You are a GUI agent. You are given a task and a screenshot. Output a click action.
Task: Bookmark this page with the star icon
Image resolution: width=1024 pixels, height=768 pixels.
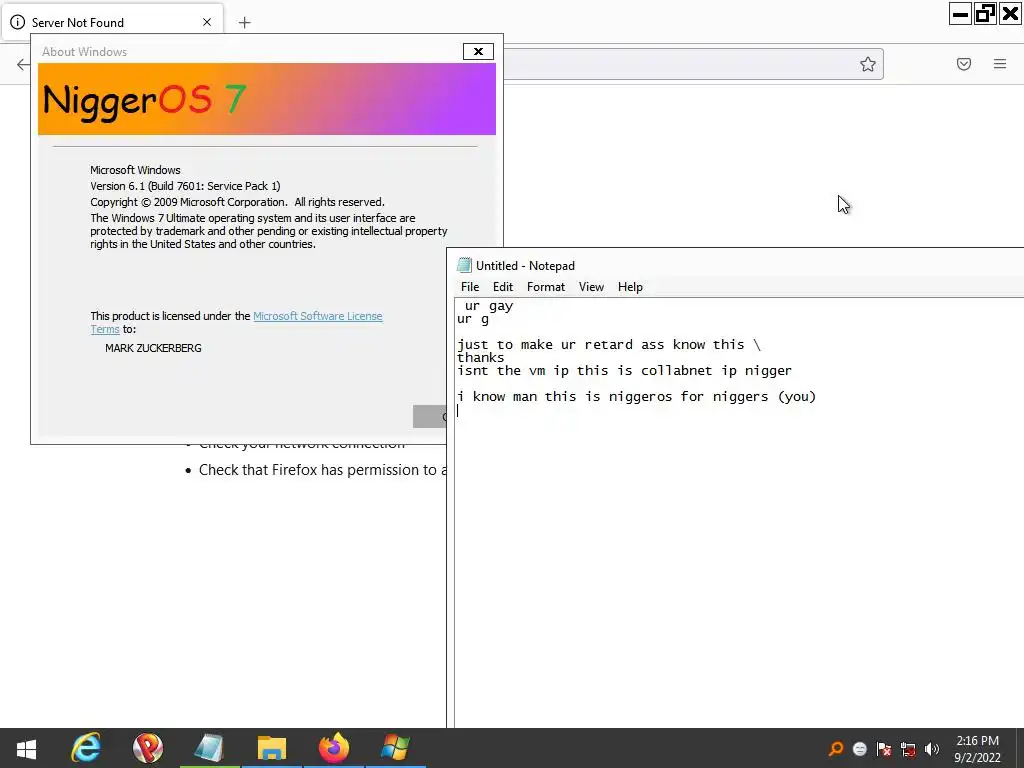click(x=867, y=64)
